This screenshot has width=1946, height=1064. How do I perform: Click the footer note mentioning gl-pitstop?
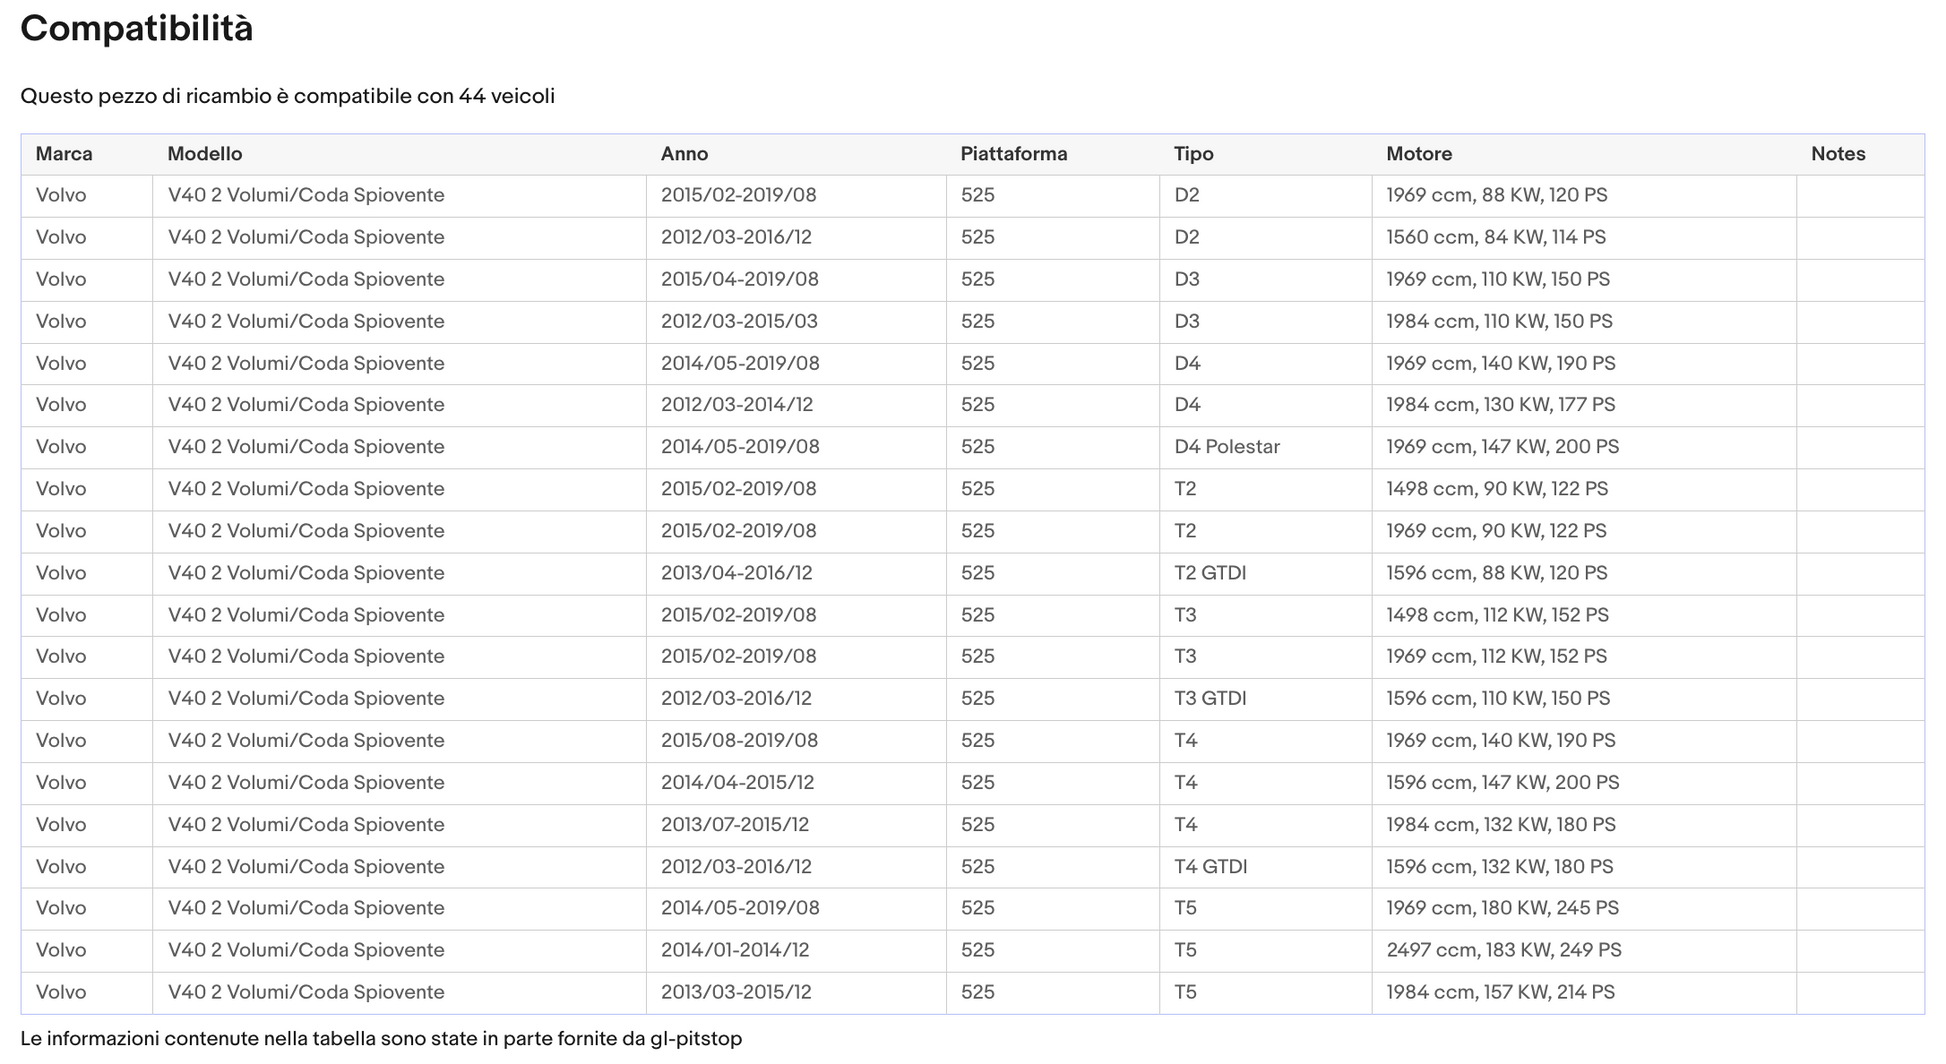(381, 1039)
